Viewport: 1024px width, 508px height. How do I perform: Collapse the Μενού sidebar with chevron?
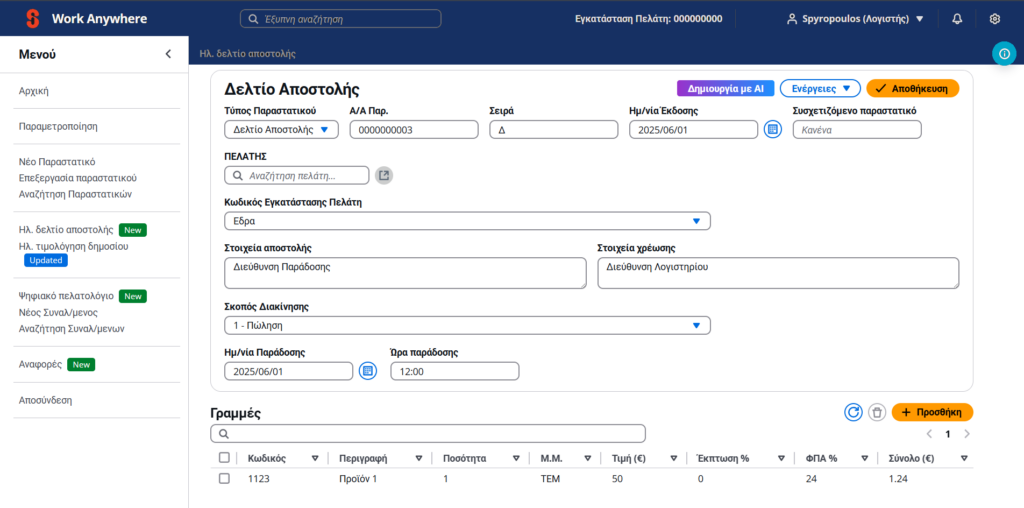(x=168, y=54)
